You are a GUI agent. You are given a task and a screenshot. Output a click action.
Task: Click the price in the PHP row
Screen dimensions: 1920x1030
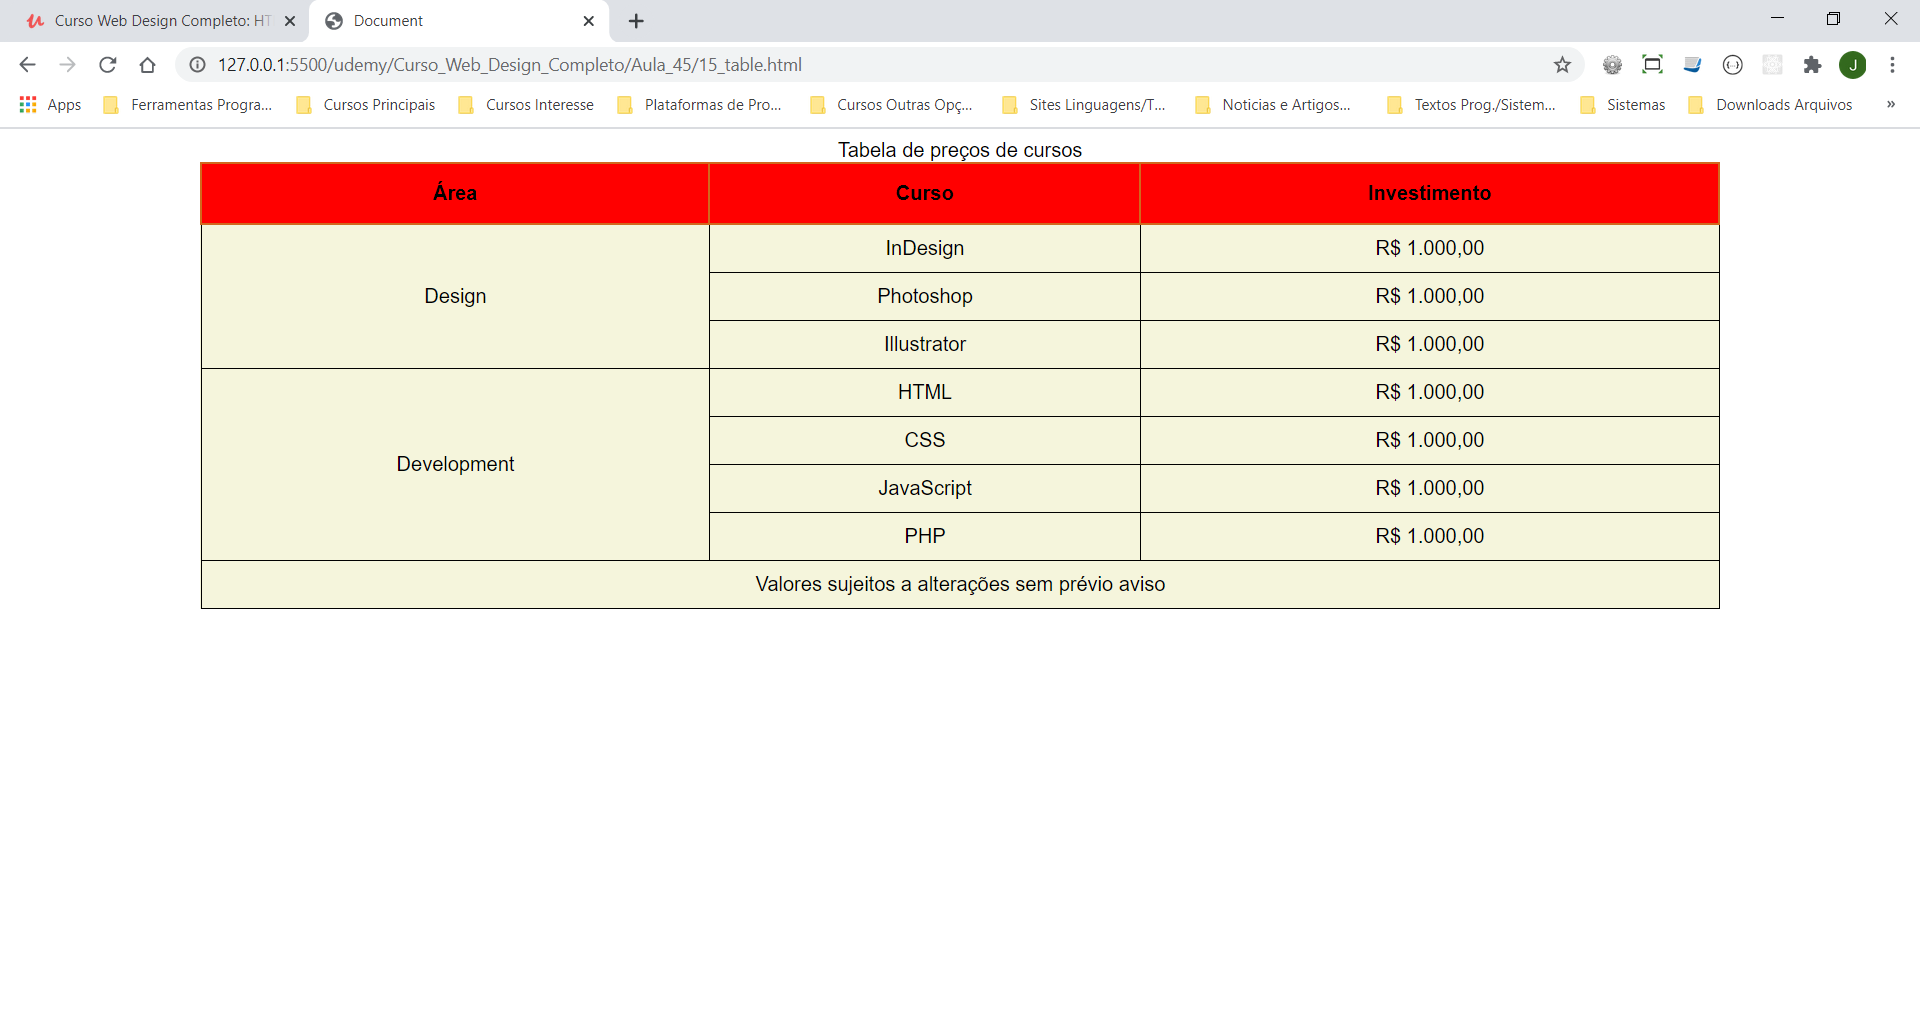pos(1430,536)
